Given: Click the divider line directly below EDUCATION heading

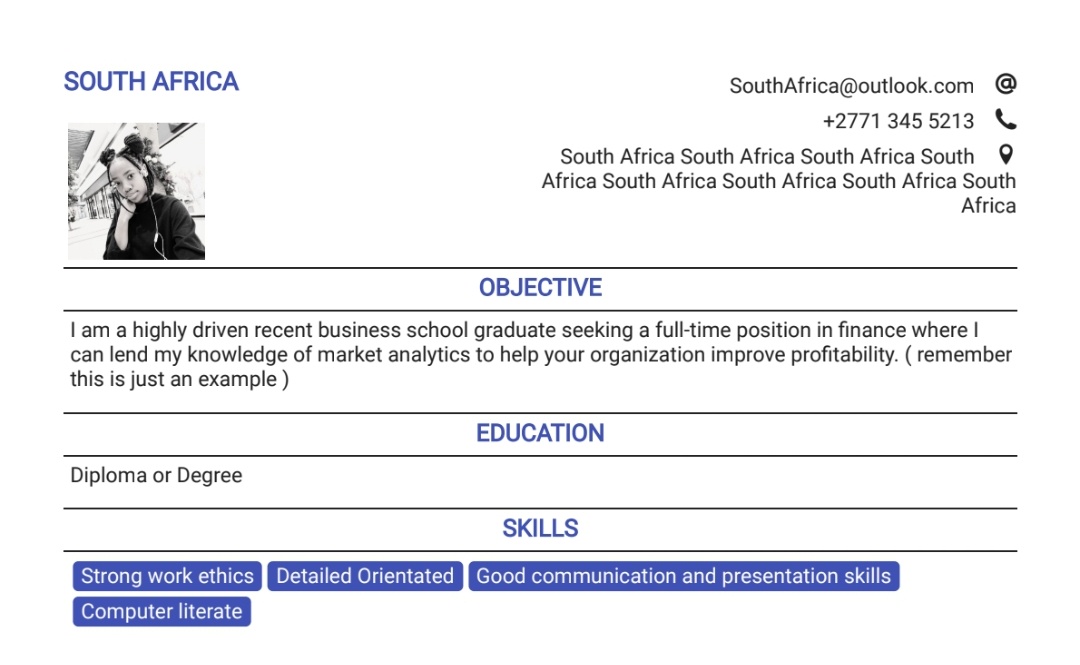Looking at the screenshot, I should (540, 456).
